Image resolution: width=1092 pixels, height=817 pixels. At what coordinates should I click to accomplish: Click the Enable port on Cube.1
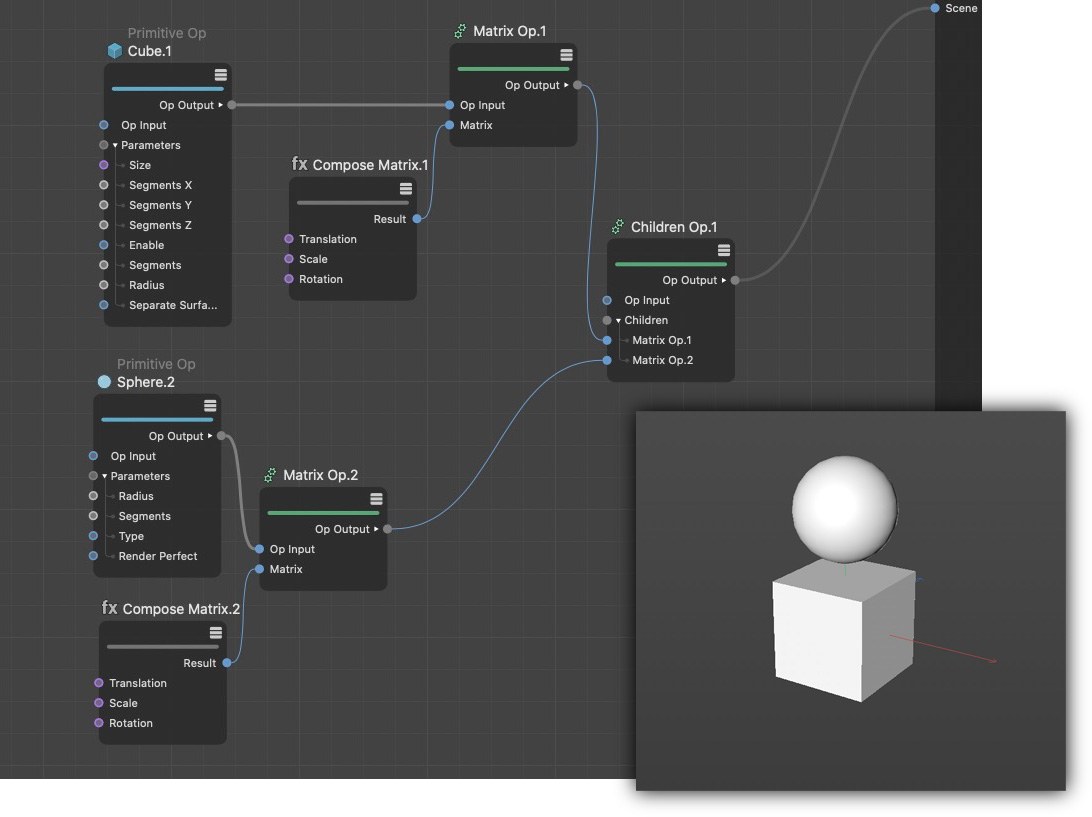tap(104, 245)
